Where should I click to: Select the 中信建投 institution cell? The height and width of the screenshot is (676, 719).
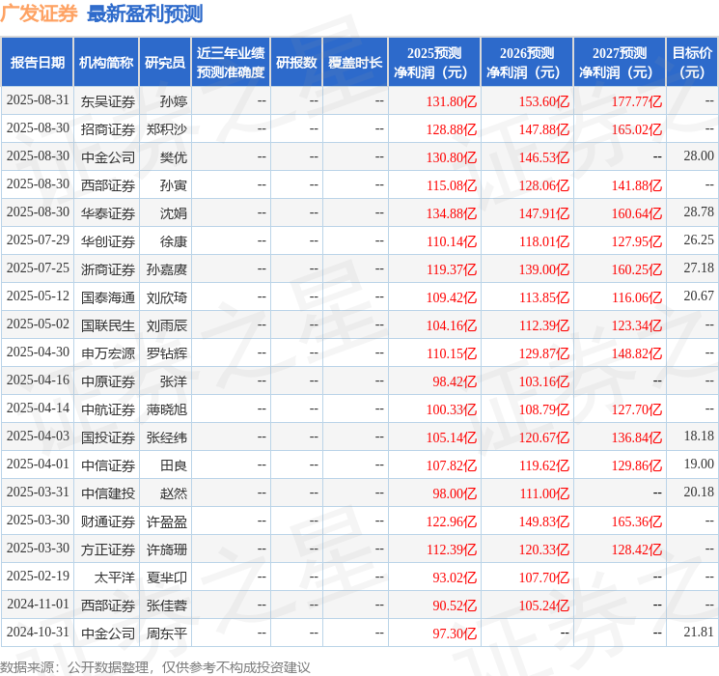coord(106,493)
